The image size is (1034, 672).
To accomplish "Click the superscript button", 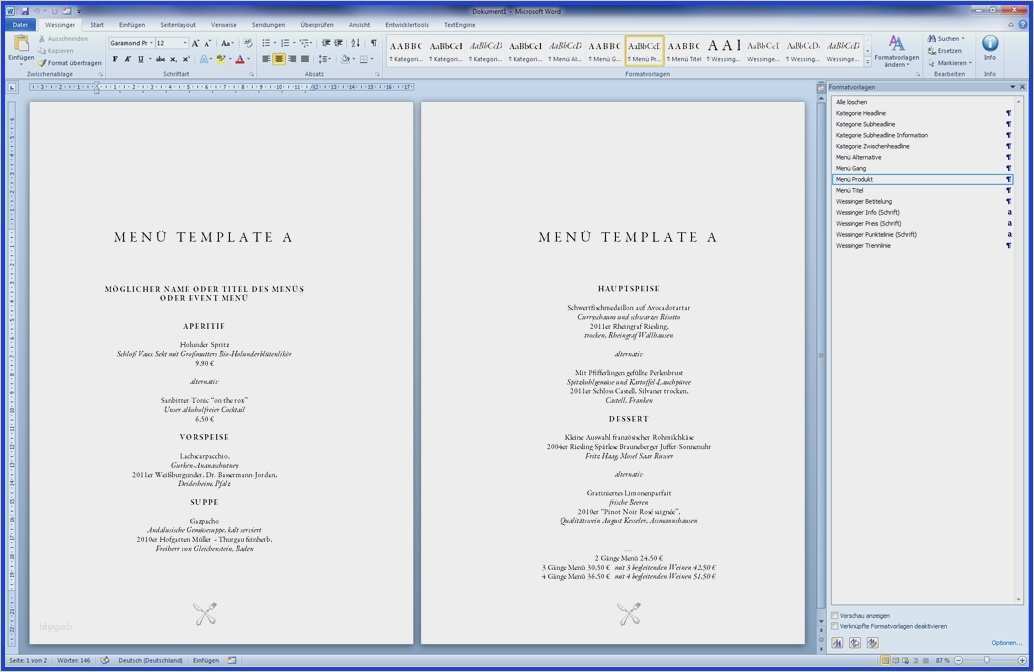I will [186, 59].
